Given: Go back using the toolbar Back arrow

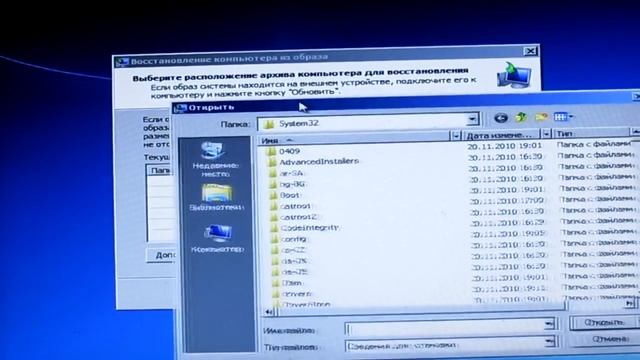Looking at the screenshot, I should point(501,118).
